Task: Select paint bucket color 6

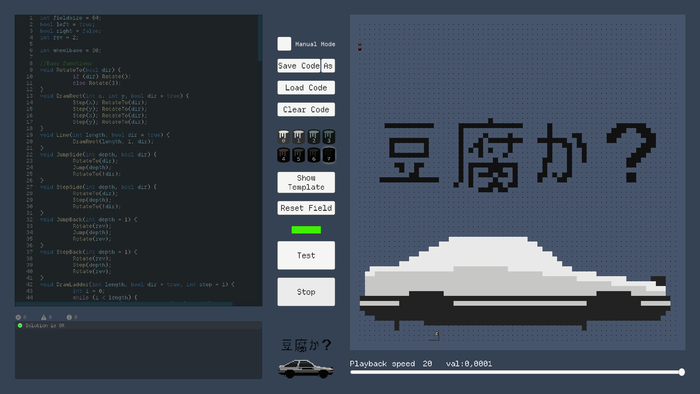Action: coord(314,155)
